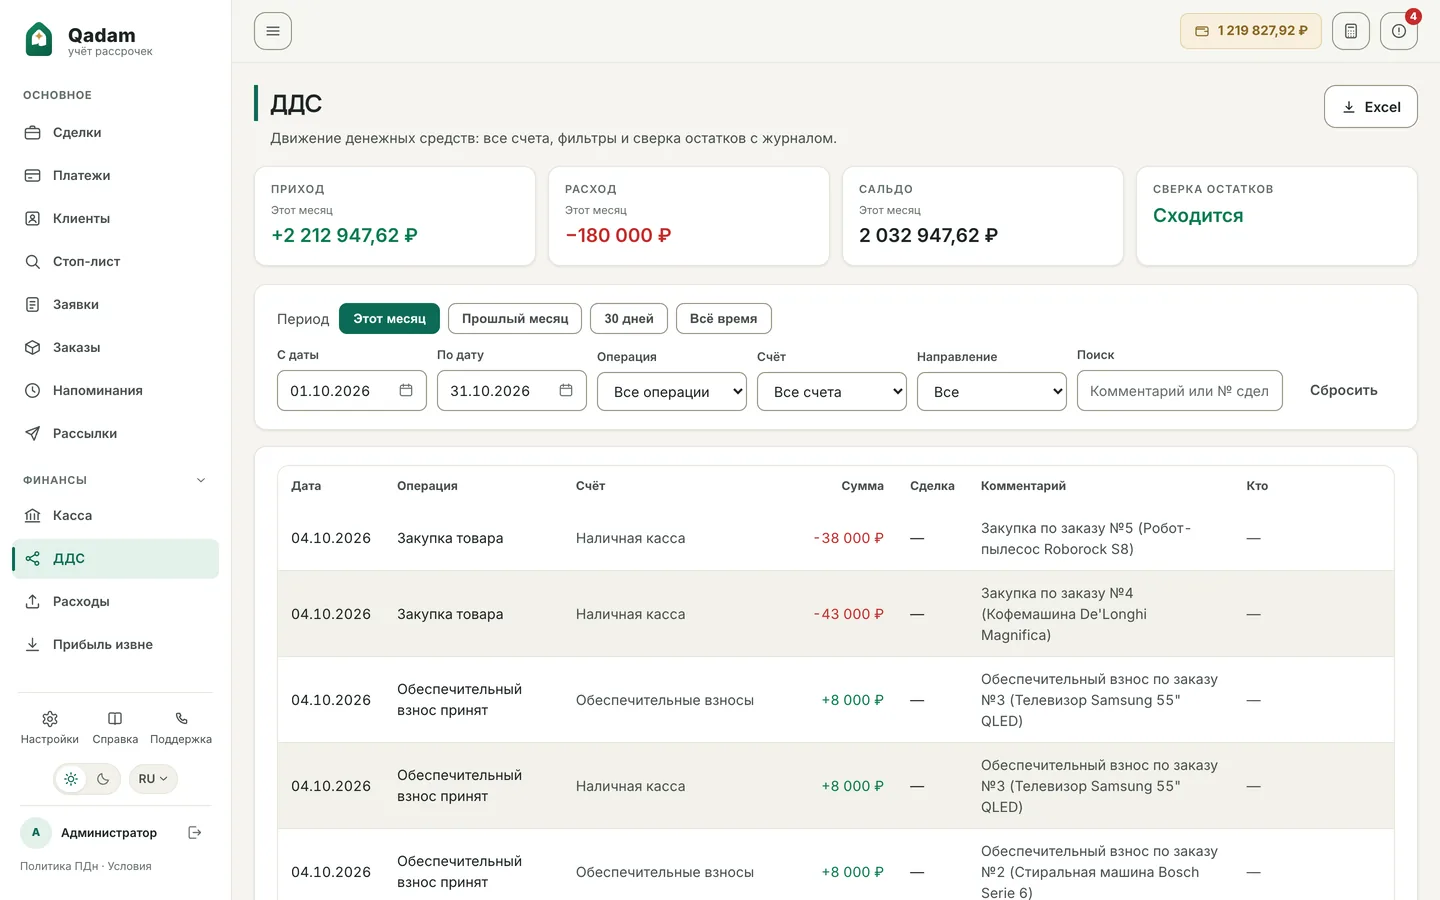Image resolution: width=1440 pixels, height=900 pixels.
Task: Switch to dark theme
Action: point(103,779)
